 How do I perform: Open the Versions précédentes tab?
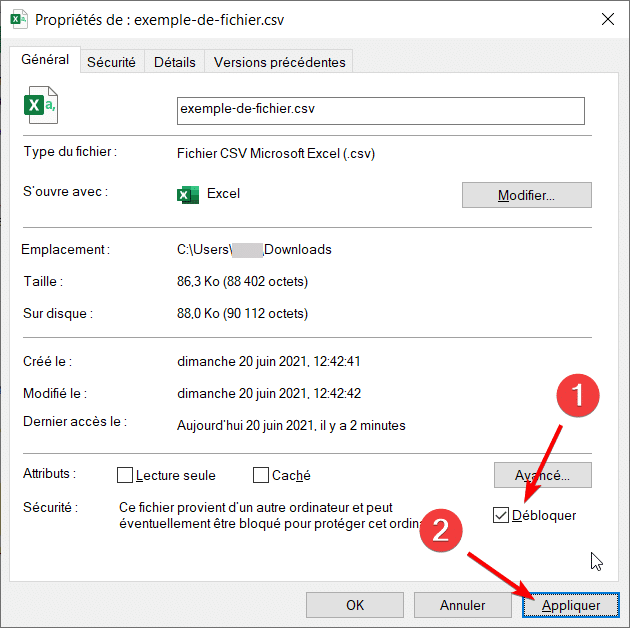tap(279, 62)
